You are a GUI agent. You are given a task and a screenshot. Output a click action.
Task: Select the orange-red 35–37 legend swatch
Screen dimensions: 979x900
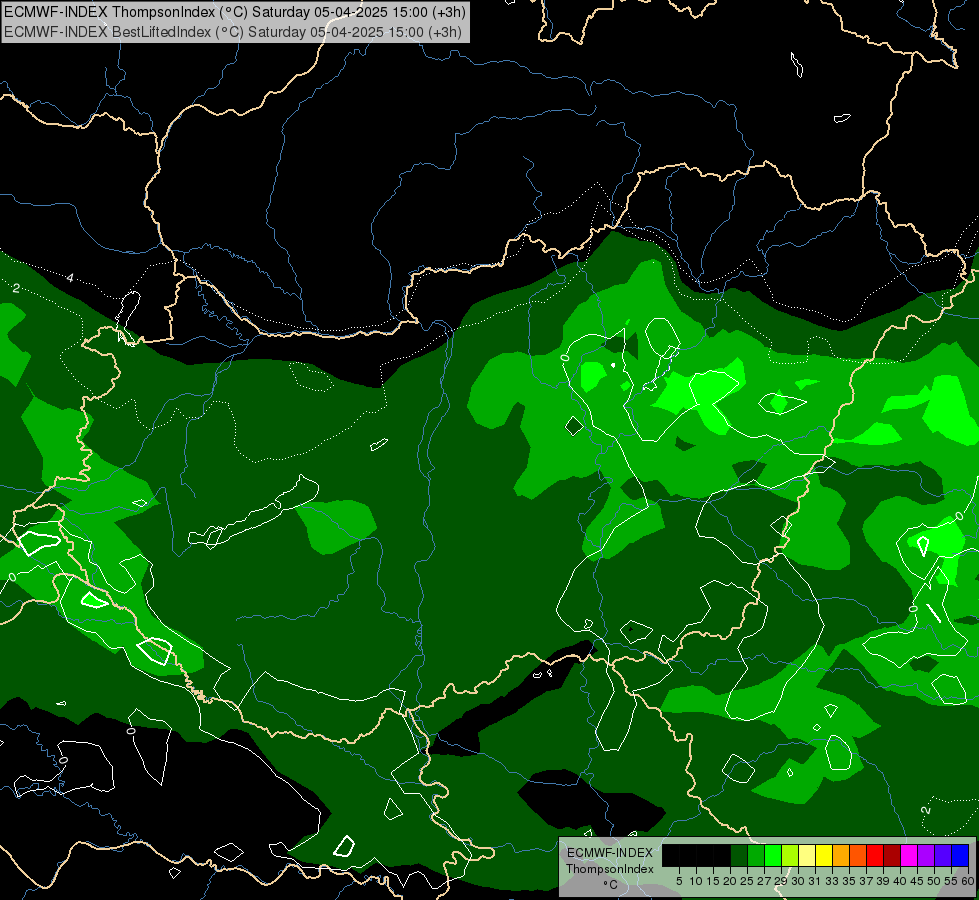tap(857, 855)
